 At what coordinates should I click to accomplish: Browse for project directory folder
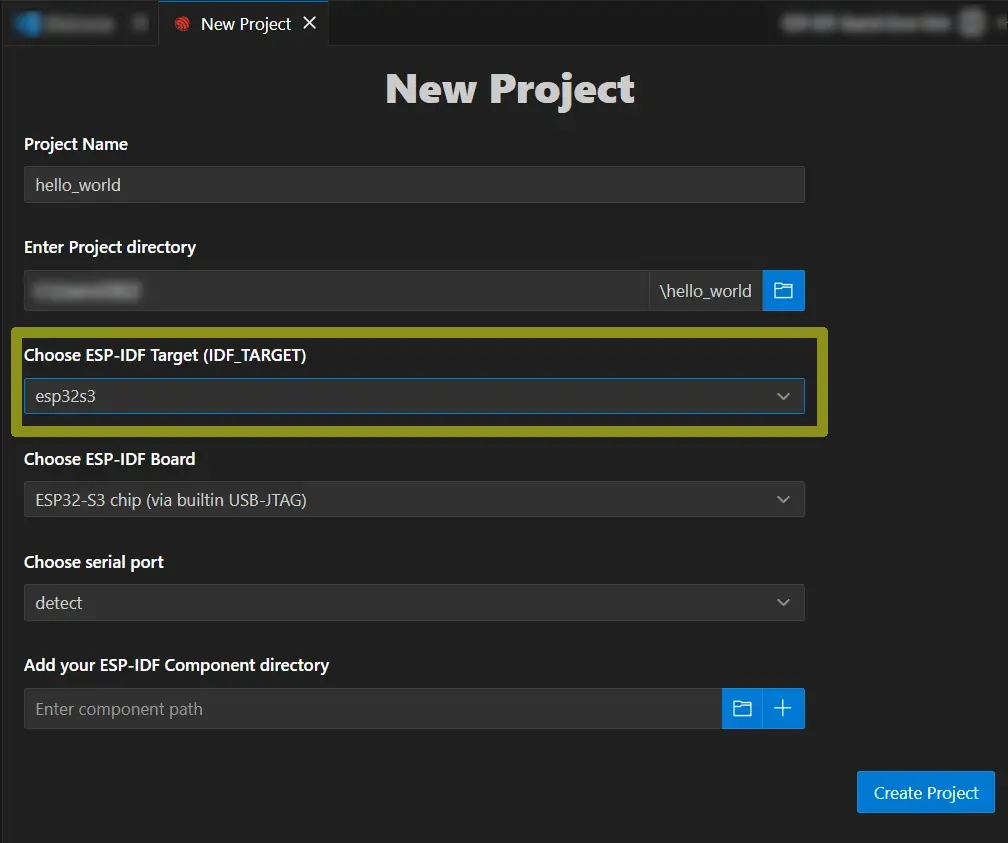coord(783,290)
